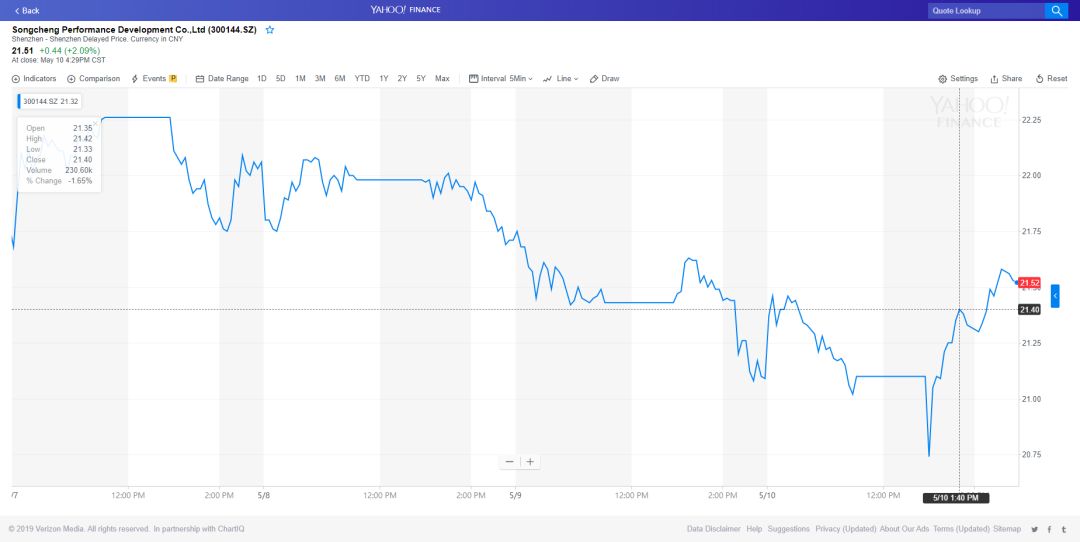Collapse side panel with blue arrow tab
Viewport: 1080px width, 542px height.
(1055, 296)
